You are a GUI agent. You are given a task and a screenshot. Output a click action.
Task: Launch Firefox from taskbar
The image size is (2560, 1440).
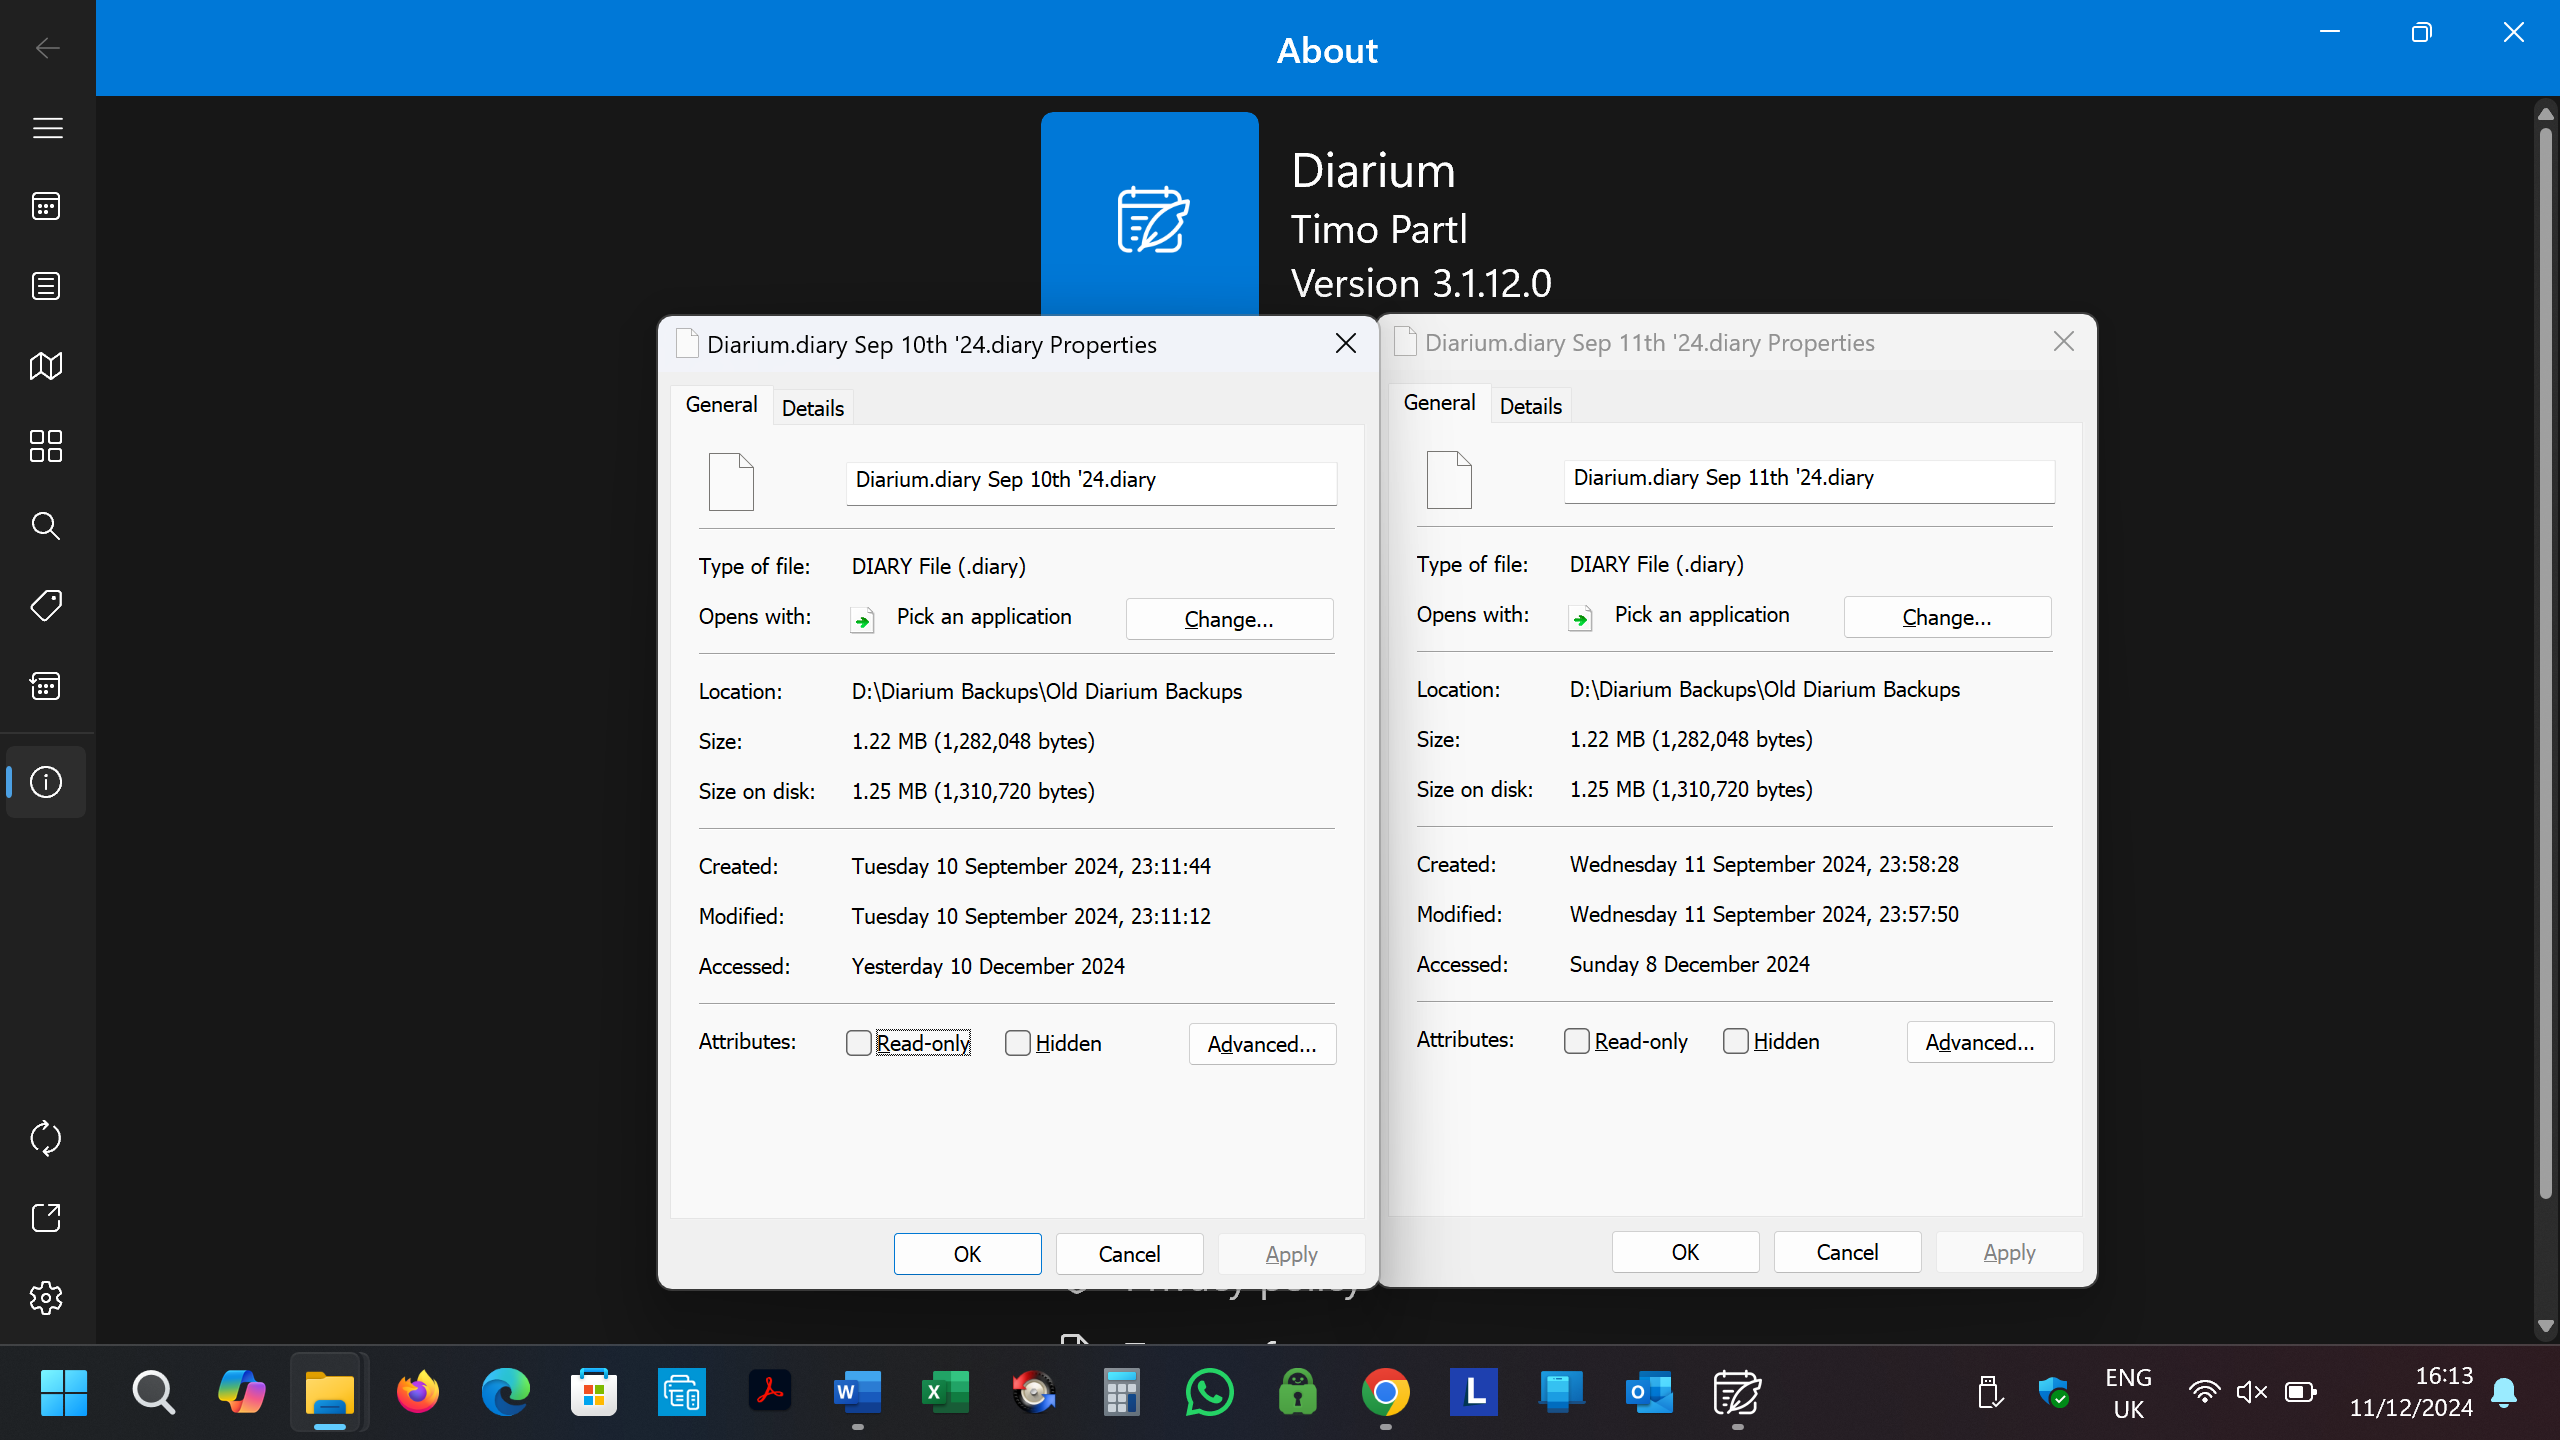click(x=417, y=1392)
